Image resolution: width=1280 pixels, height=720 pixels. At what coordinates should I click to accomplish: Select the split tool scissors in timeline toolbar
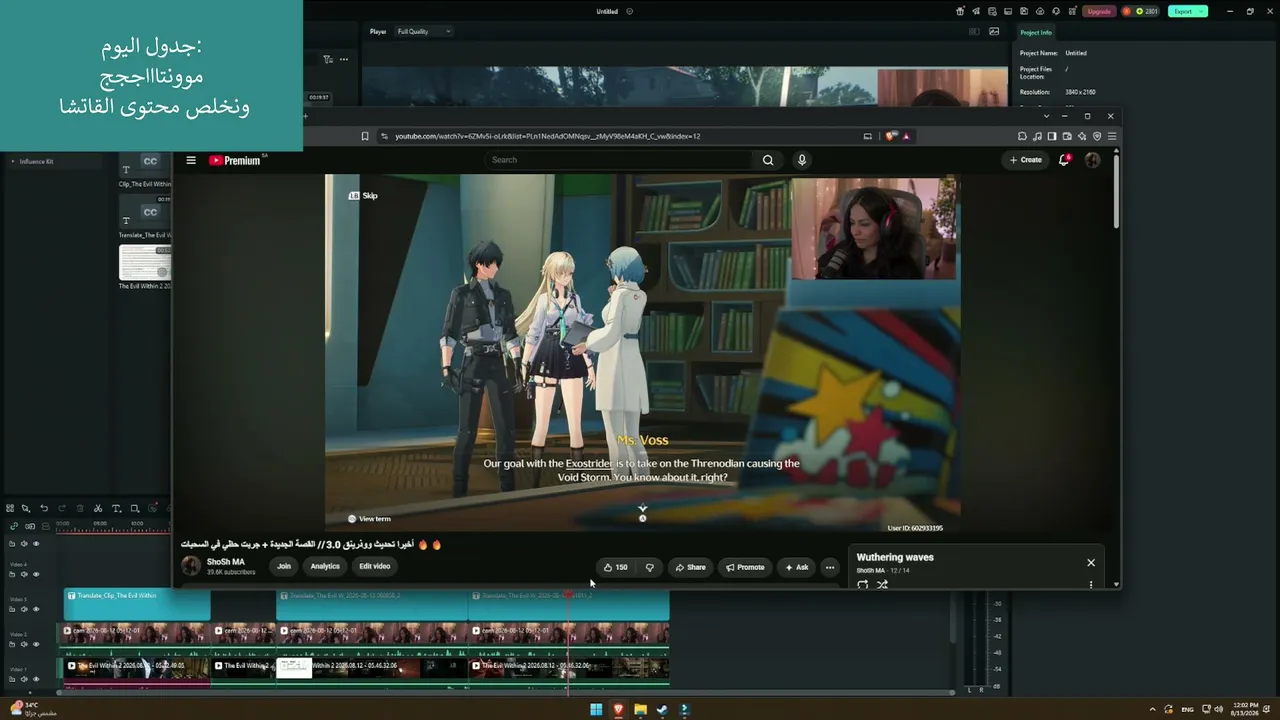[x=98, y=508]
